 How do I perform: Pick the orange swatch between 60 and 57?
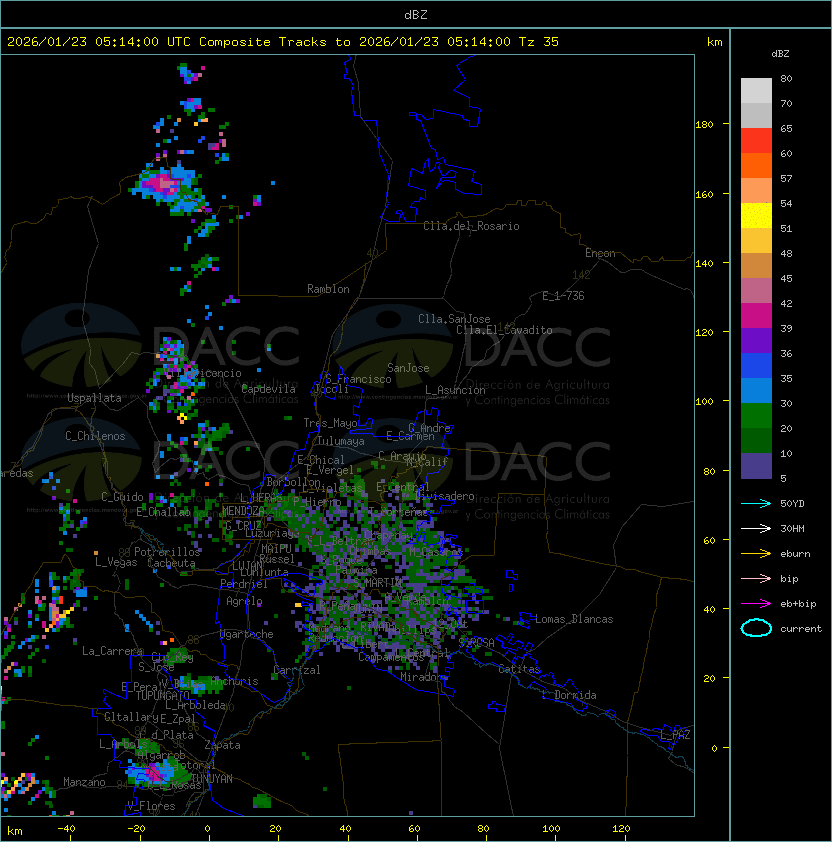coord(756,166)
